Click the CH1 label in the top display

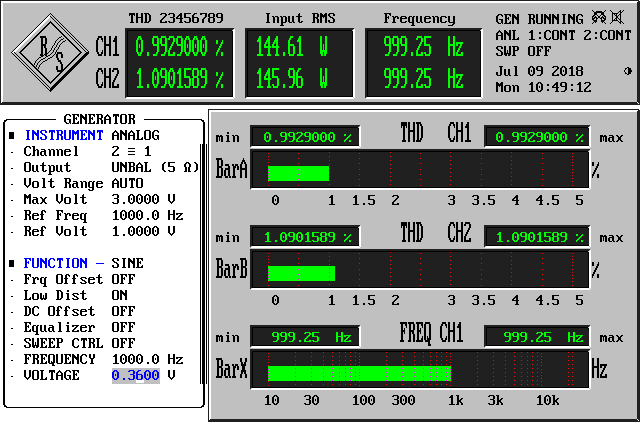[107, 47]
